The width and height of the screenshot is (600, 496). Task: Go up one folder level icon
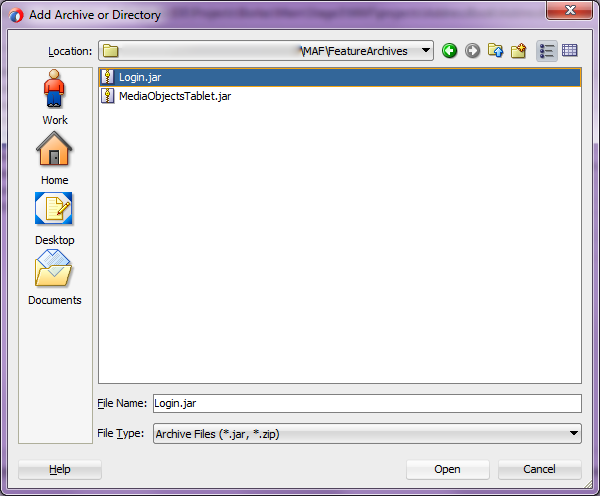click(496, 51)
